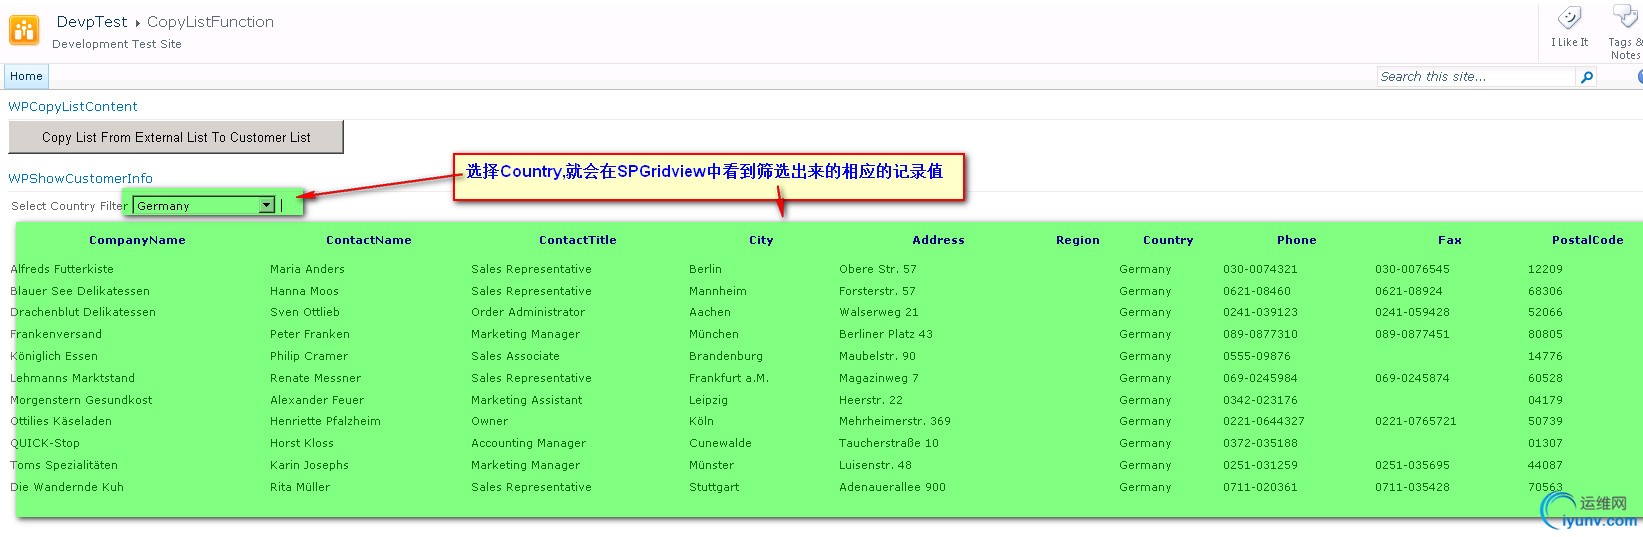1643x537 pixels.
Task: Select Ottilies Käseladen company cell
Action: [61, 421]
